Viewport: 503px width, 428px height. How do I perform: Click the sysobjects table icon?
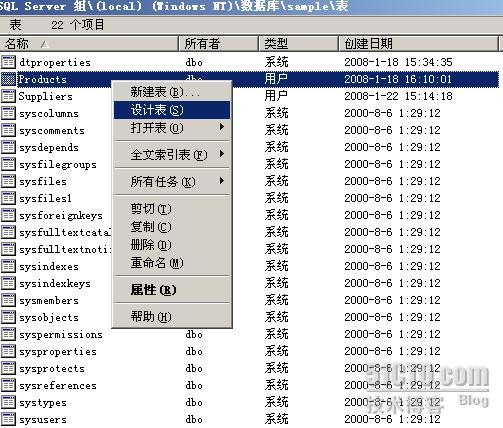pyautogui.click(x=8, y=317)
